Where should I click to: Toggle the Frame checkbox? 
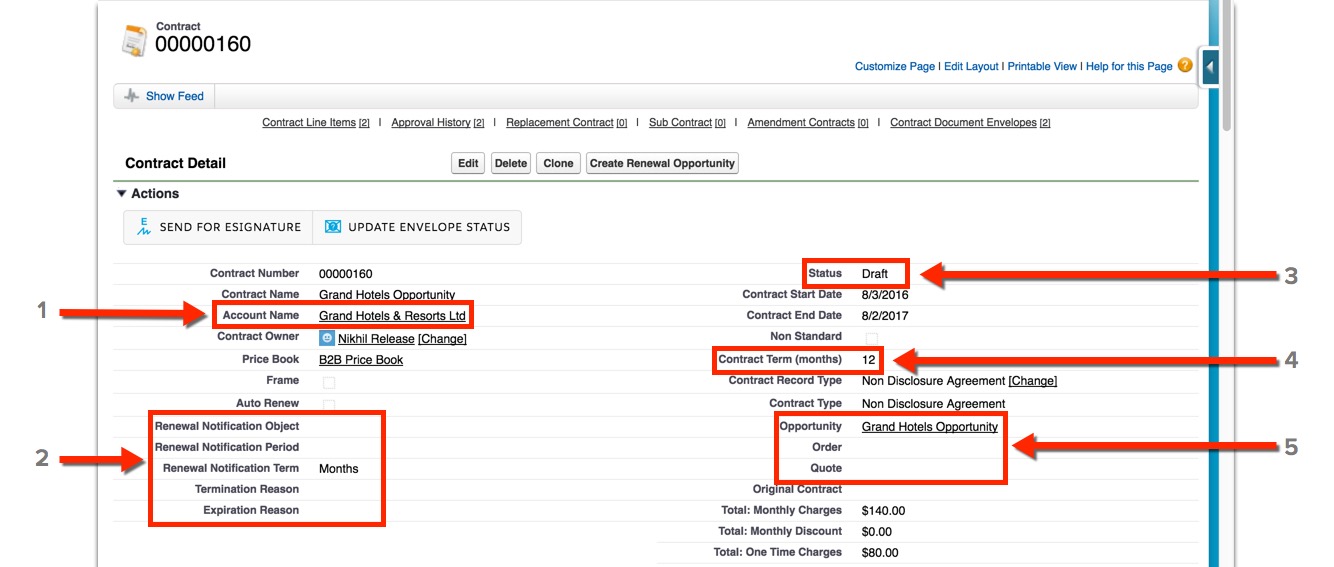[x=329, y=382]
